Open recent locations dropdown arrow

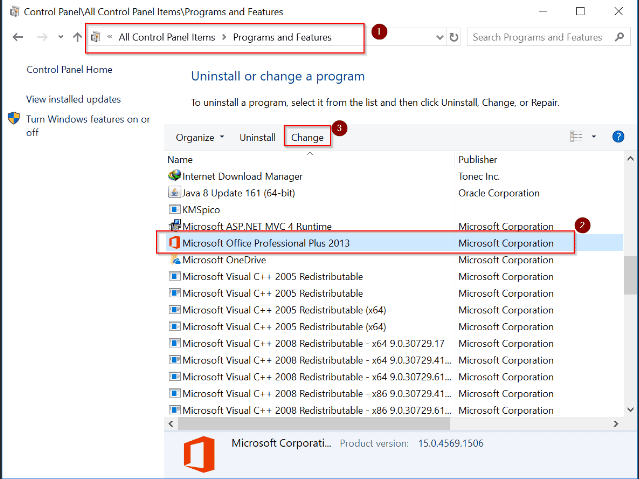point(61,37)
